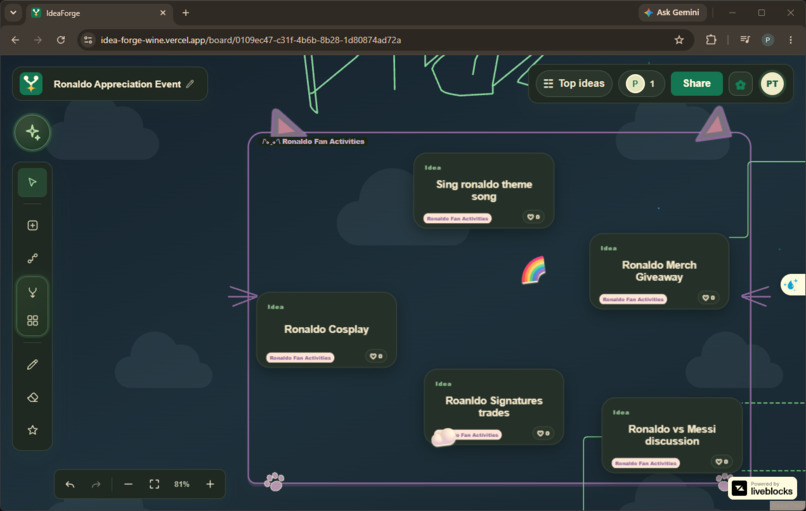Open the browser extensions menu
The image size is (806, 511).
[711, 40]
